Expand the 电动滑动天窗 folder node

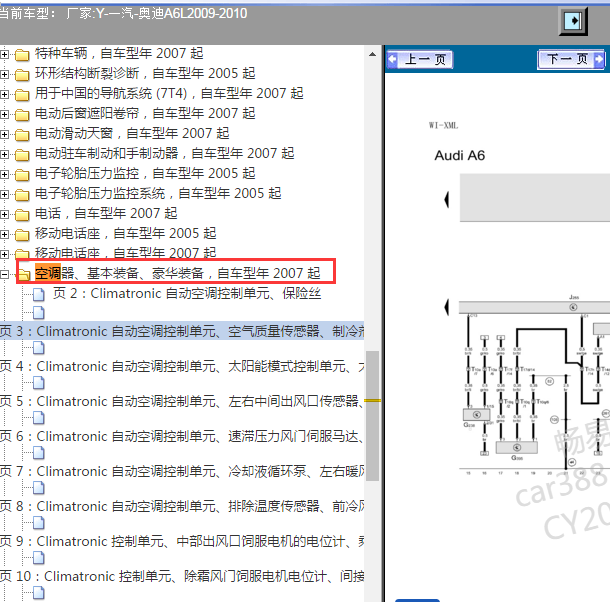(x=4, y=134)
